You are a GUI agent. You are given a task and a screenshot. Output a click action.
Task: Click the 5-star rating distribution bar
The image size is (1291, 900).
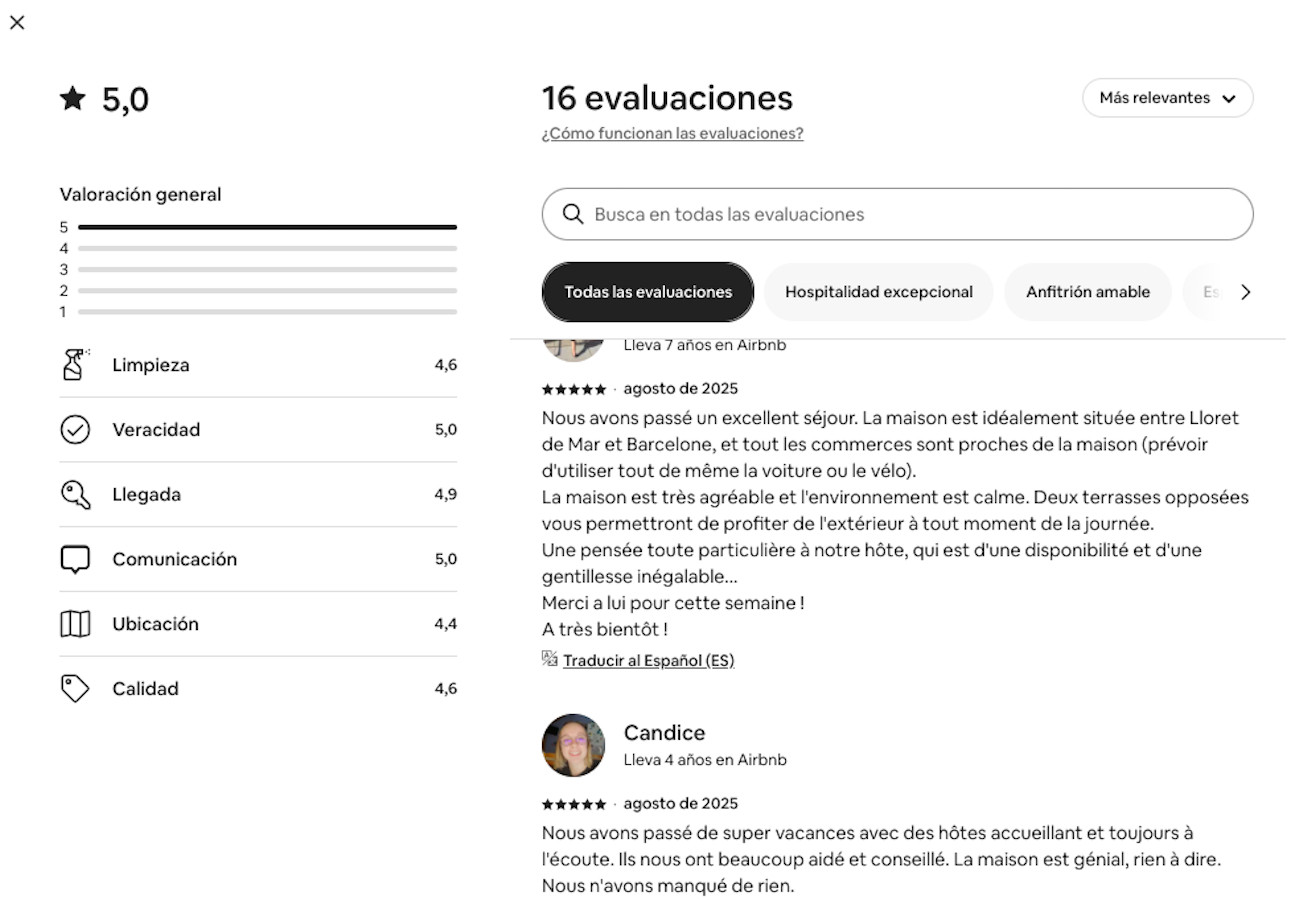point(267,227)
